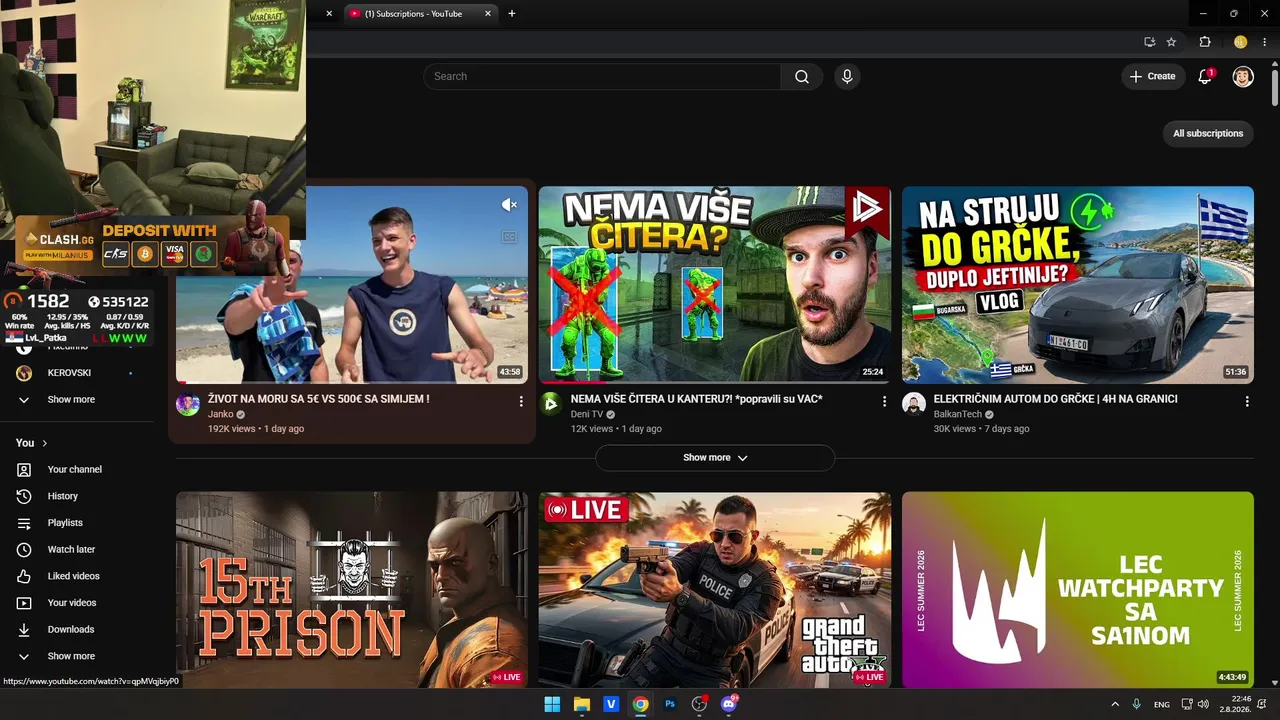Switch to the Subscriptions - YouTube tab
The height and width of the screenshot is (720, 1280).
pos(418,14)
